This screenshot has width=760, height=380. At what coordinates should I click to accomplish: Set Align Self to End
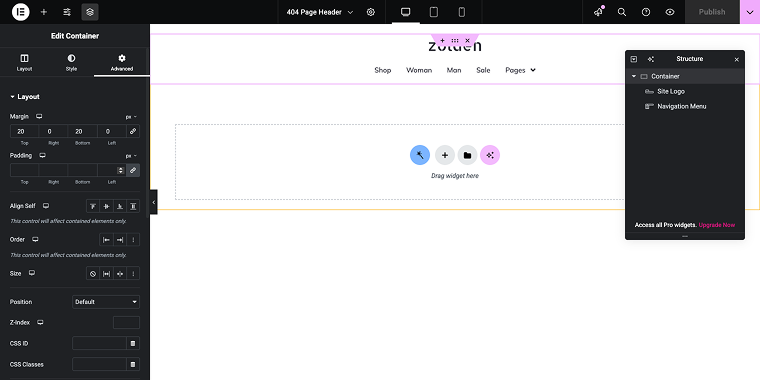point(120,206)
